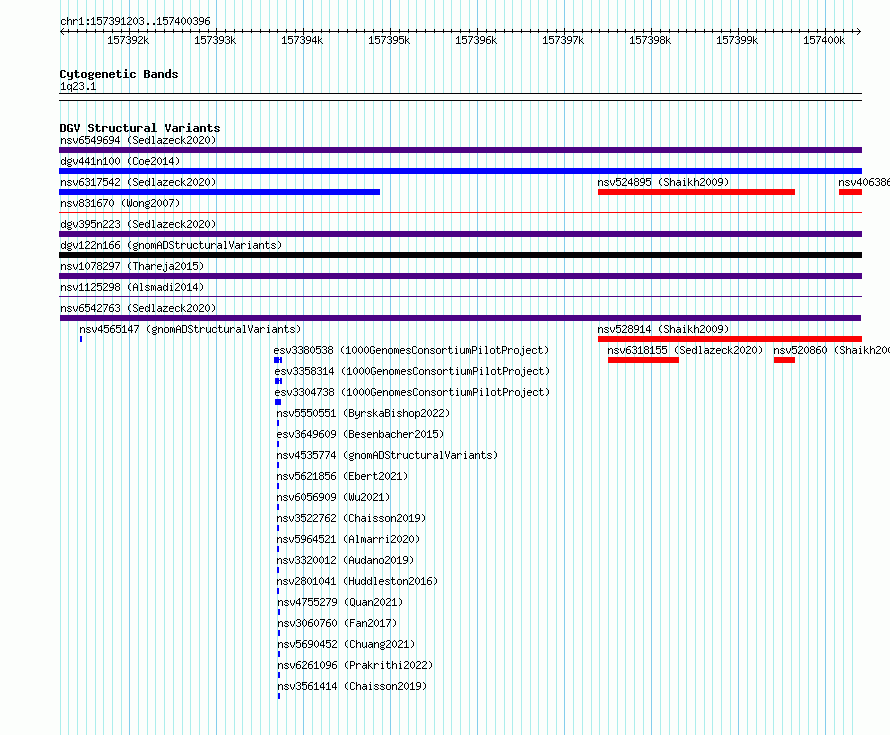Viewport: 890px width, 735px height.
Task: Click the 157400k ruler tick label
Action: (824, 40)
